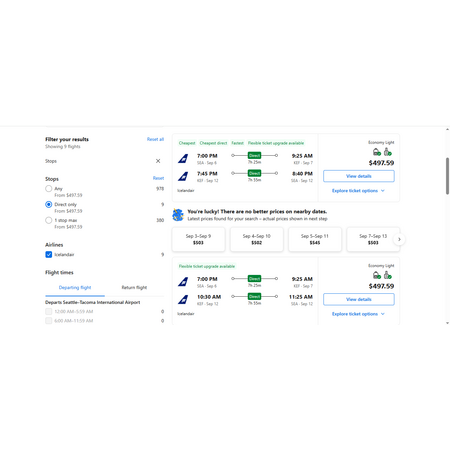Click the X icon beside Stops filter

coord(158,161)
